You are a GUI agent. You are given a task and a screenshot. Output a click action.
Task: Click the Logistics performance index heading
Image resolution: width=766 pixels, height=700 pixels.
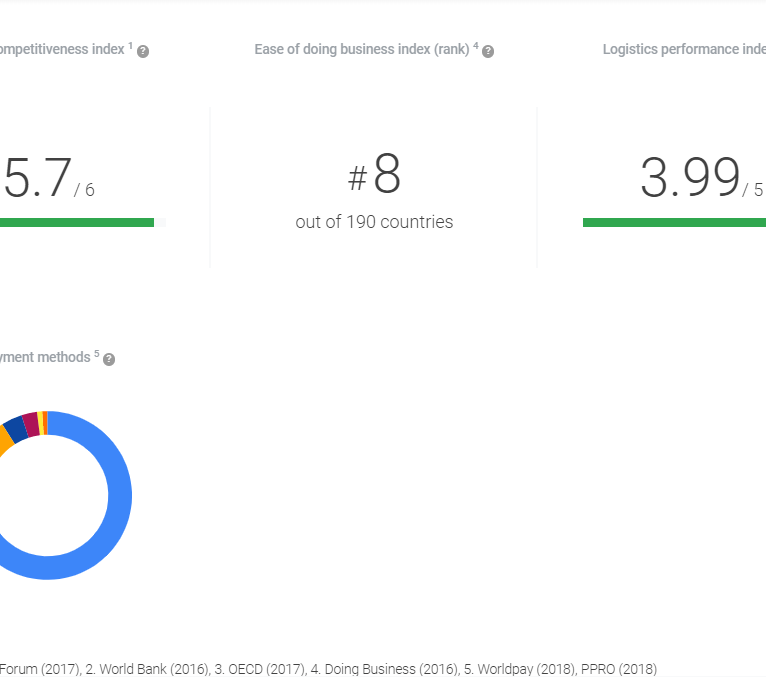684,50
